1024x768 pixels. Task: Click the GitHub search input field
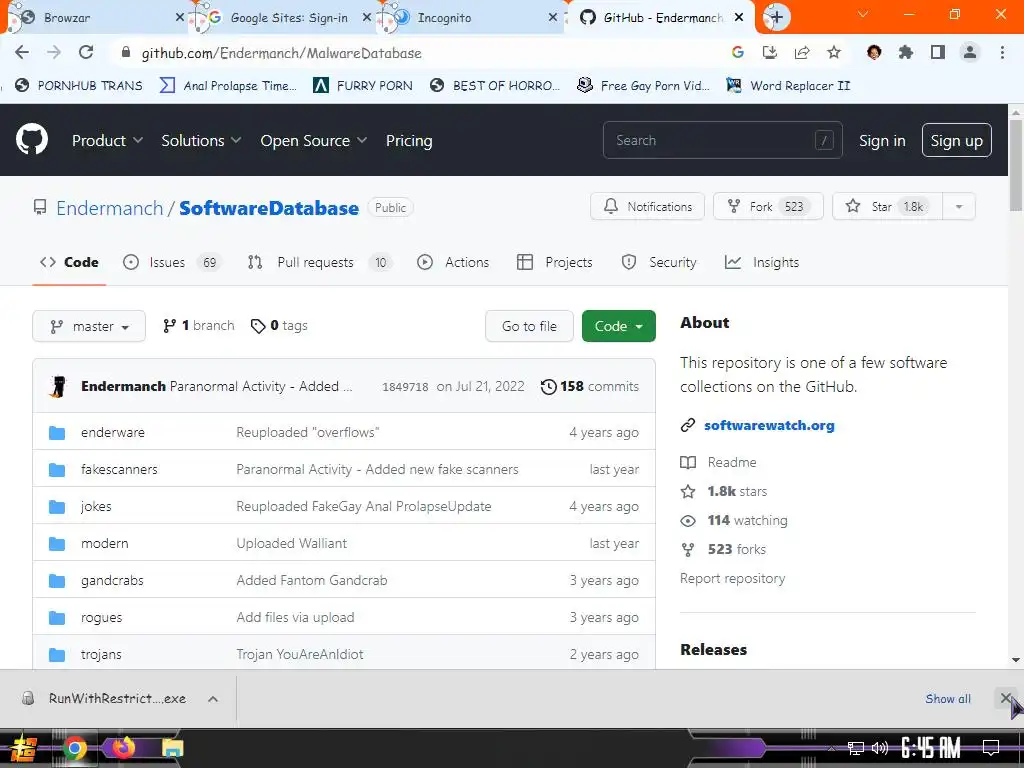click(x=722, y=140)
